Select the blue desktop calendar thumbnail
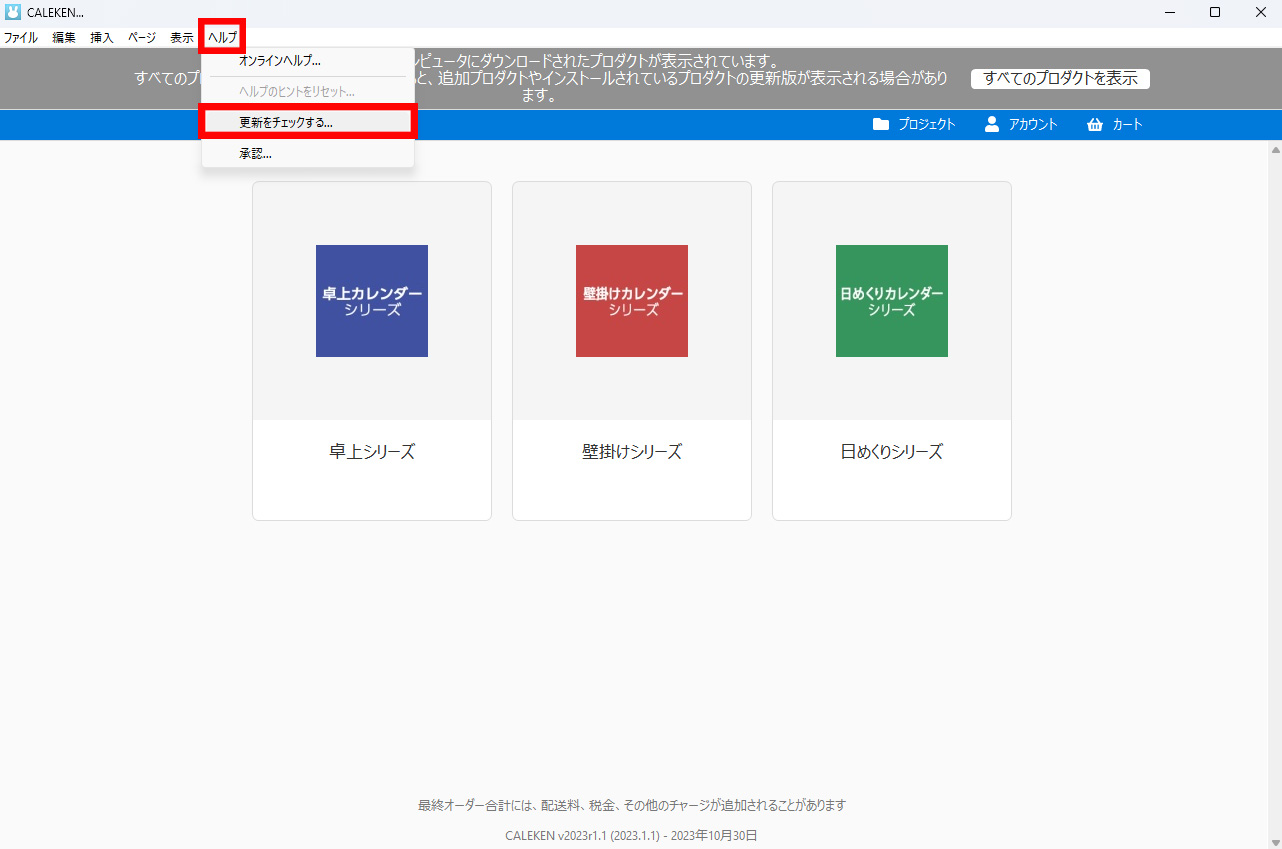The height and width of the screenshot is (849, 1282). (x=372, y=301)
